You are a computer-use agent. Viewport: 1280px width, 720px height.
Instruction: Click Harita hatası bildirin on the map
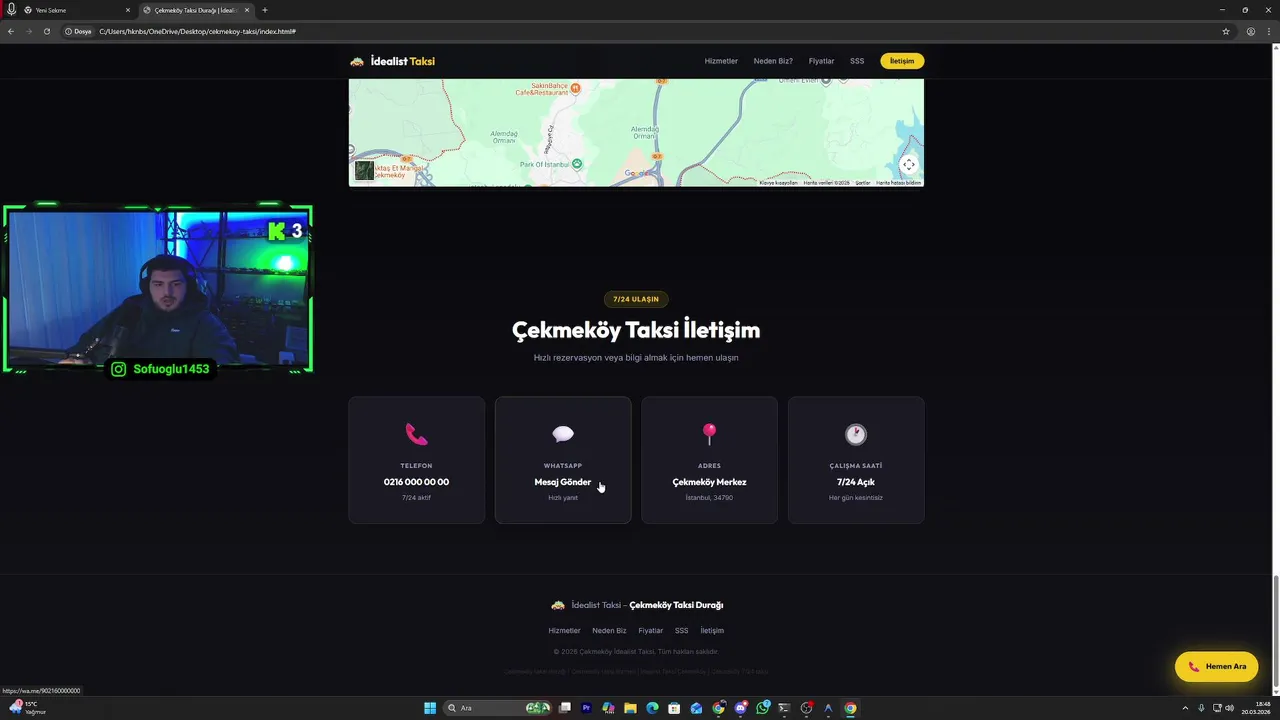pyautogui.click(x=899, y=183)
